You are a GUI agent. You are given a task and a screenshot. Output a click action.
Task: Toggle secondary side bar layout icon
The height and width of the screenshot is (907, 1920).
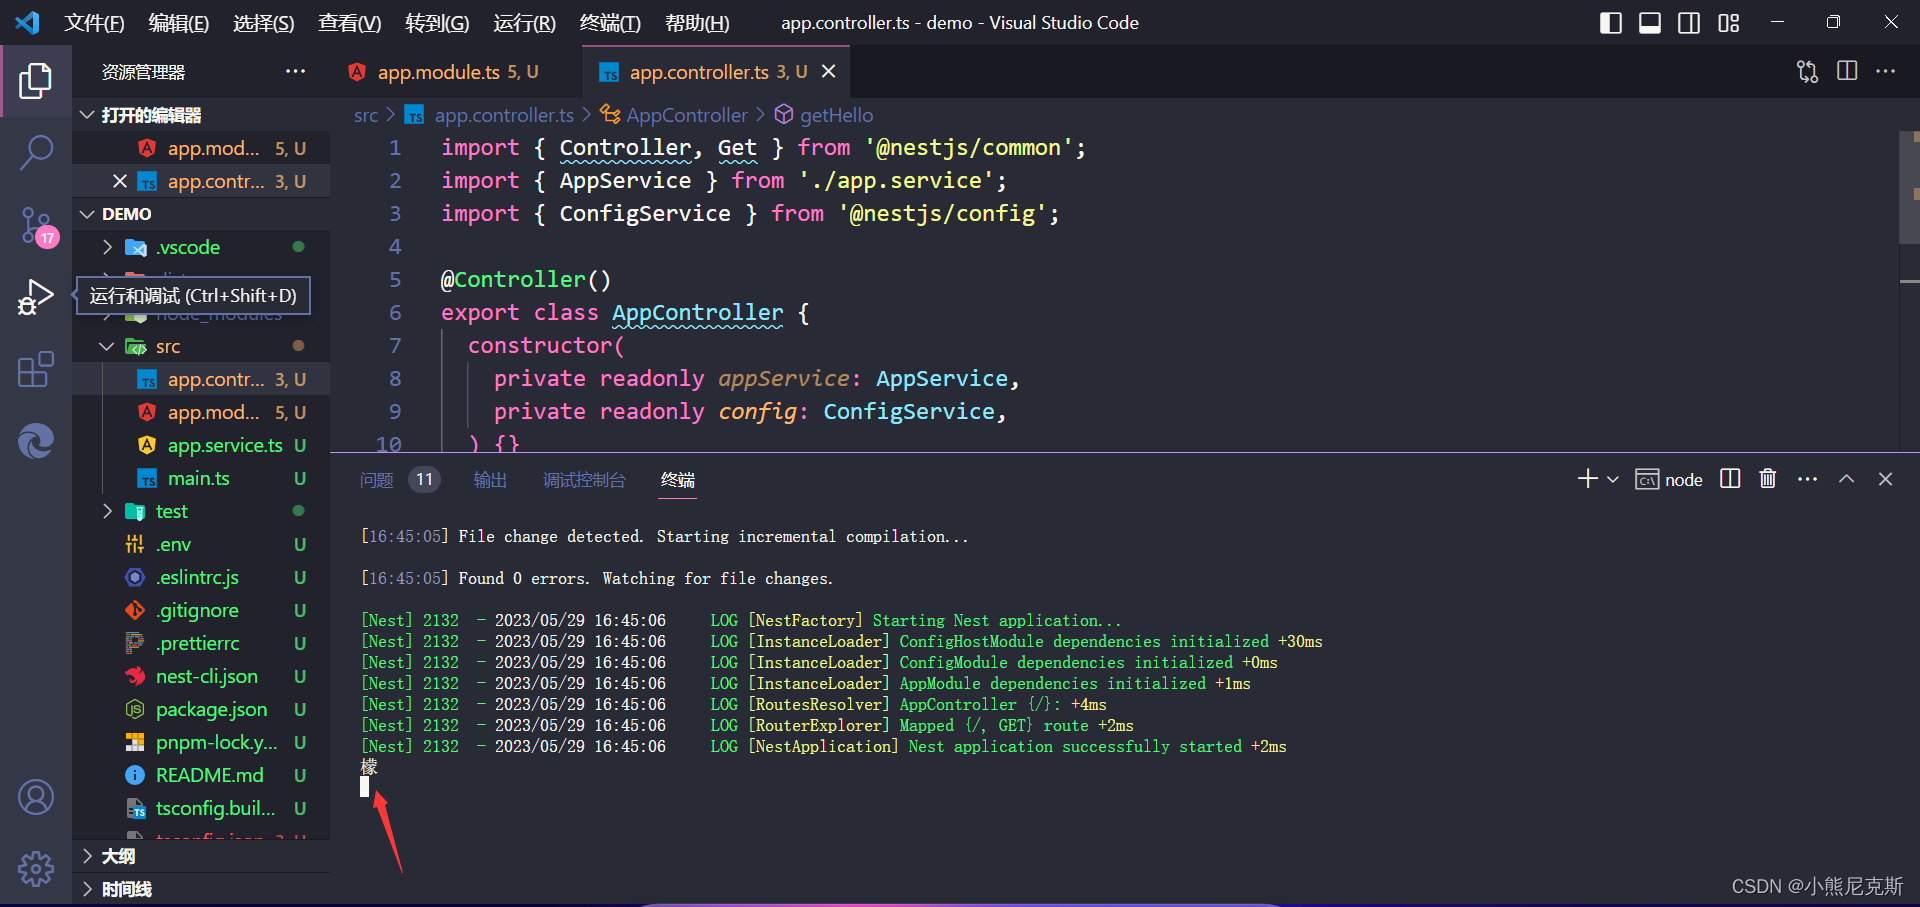pyautogui.click(x=1689, y=23)
